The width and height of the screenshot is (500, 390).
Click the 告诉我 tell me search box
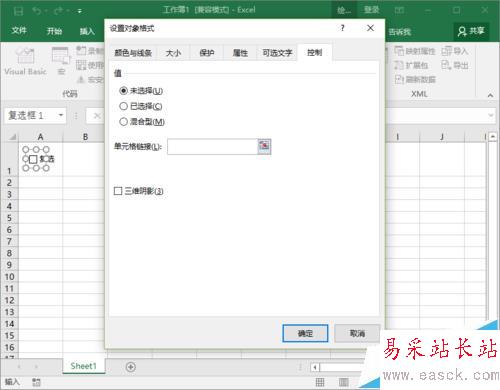click(400, 32)
